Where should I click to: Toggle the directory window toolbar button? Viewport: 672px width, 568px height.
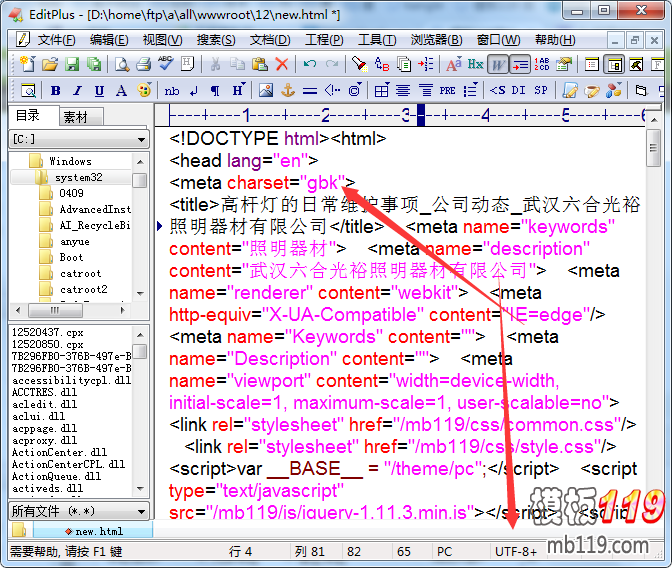(x=614, y=65)
